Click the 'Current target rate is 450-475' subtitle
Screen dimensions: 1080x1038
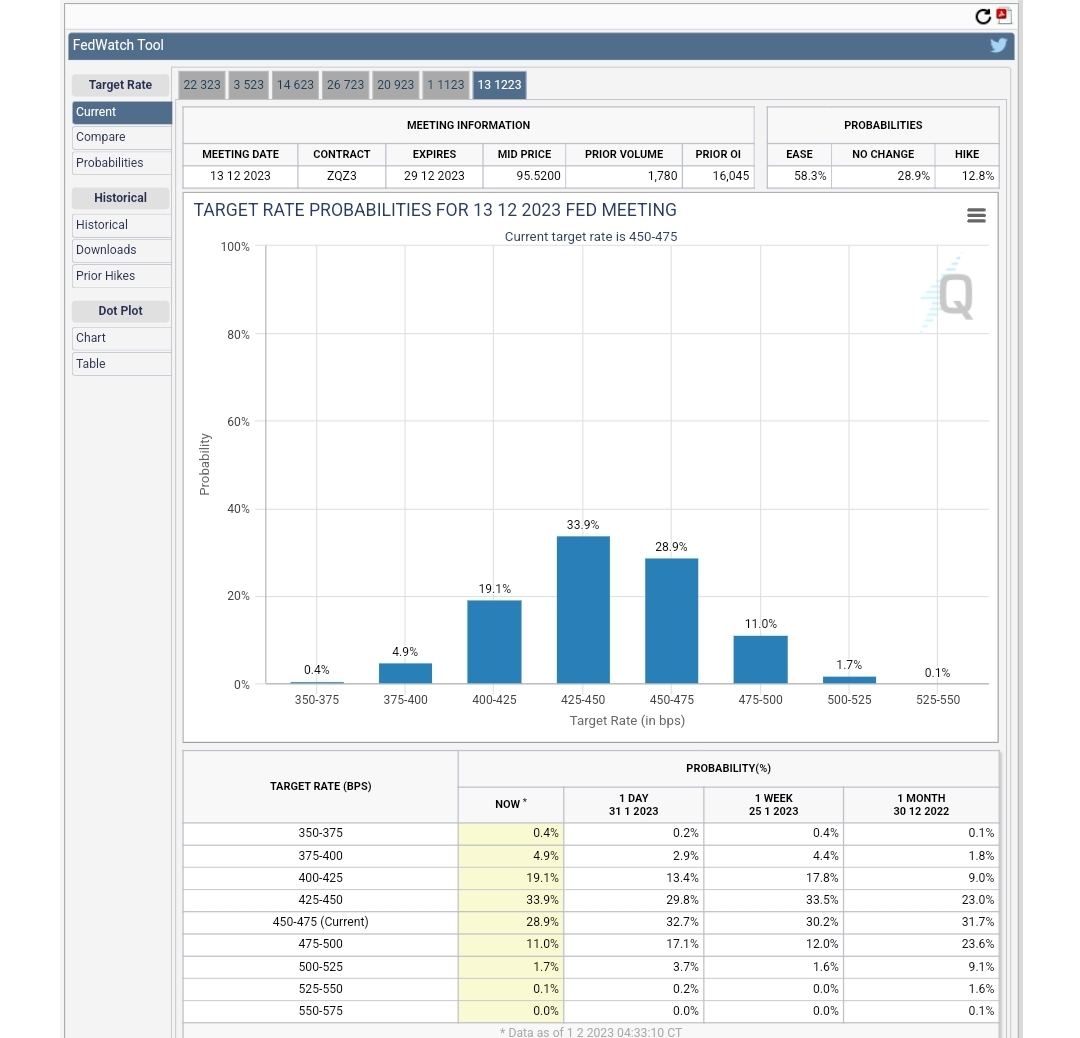[x=591, y=237]
